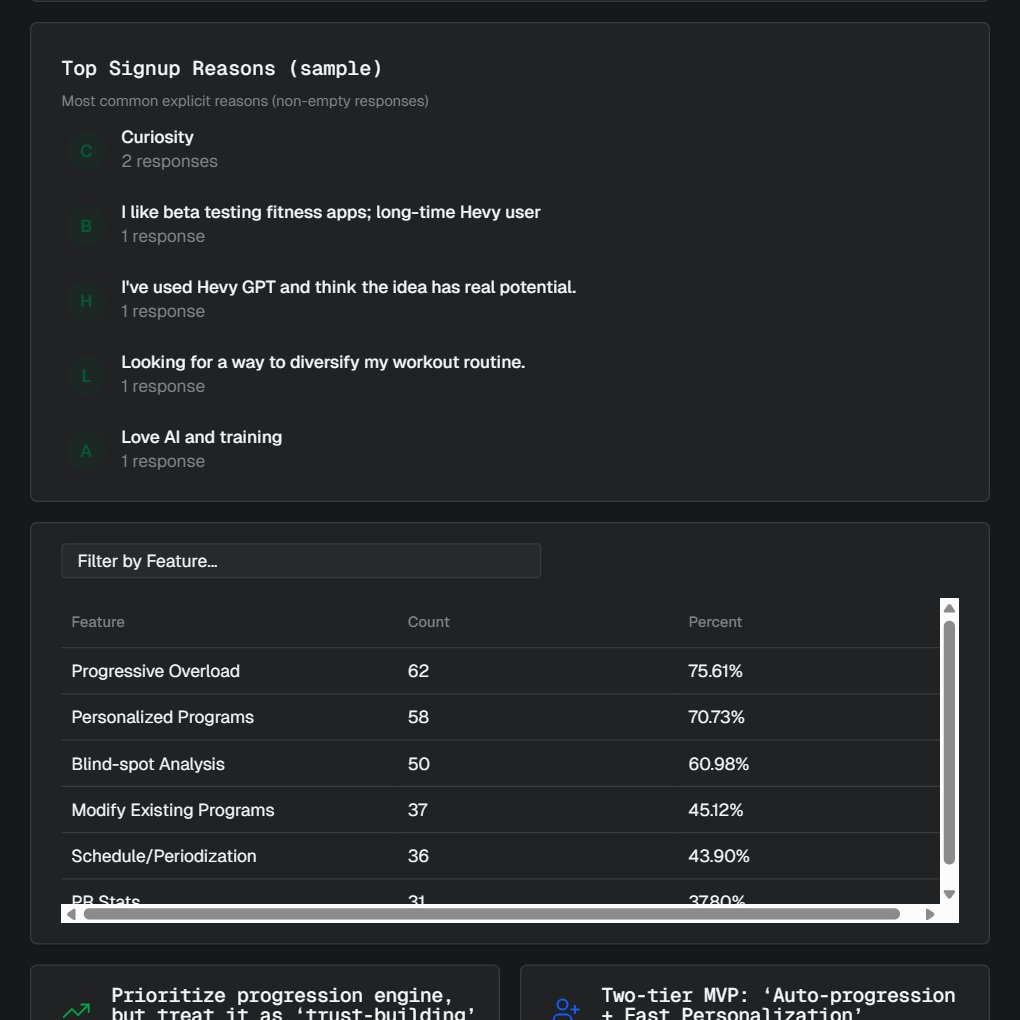
Task: Click the count value 58
Action: click(418, 717)
